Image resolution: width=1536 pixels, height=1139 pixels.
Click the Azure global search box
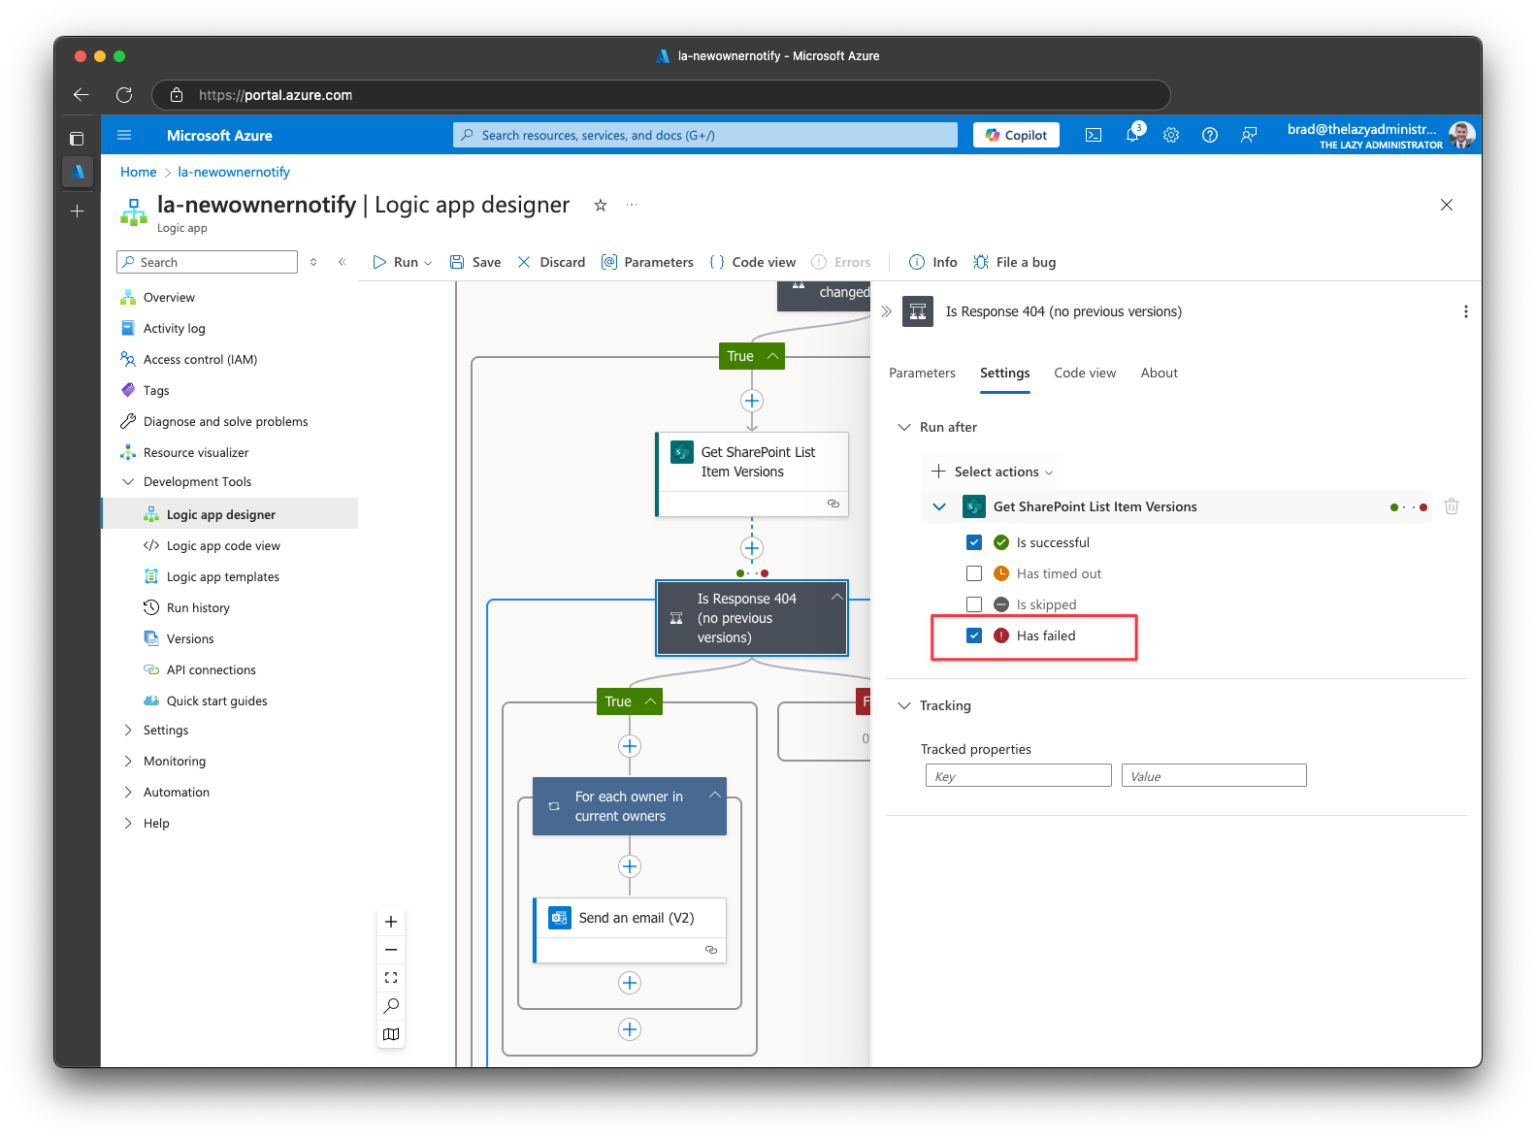point(705,135)
